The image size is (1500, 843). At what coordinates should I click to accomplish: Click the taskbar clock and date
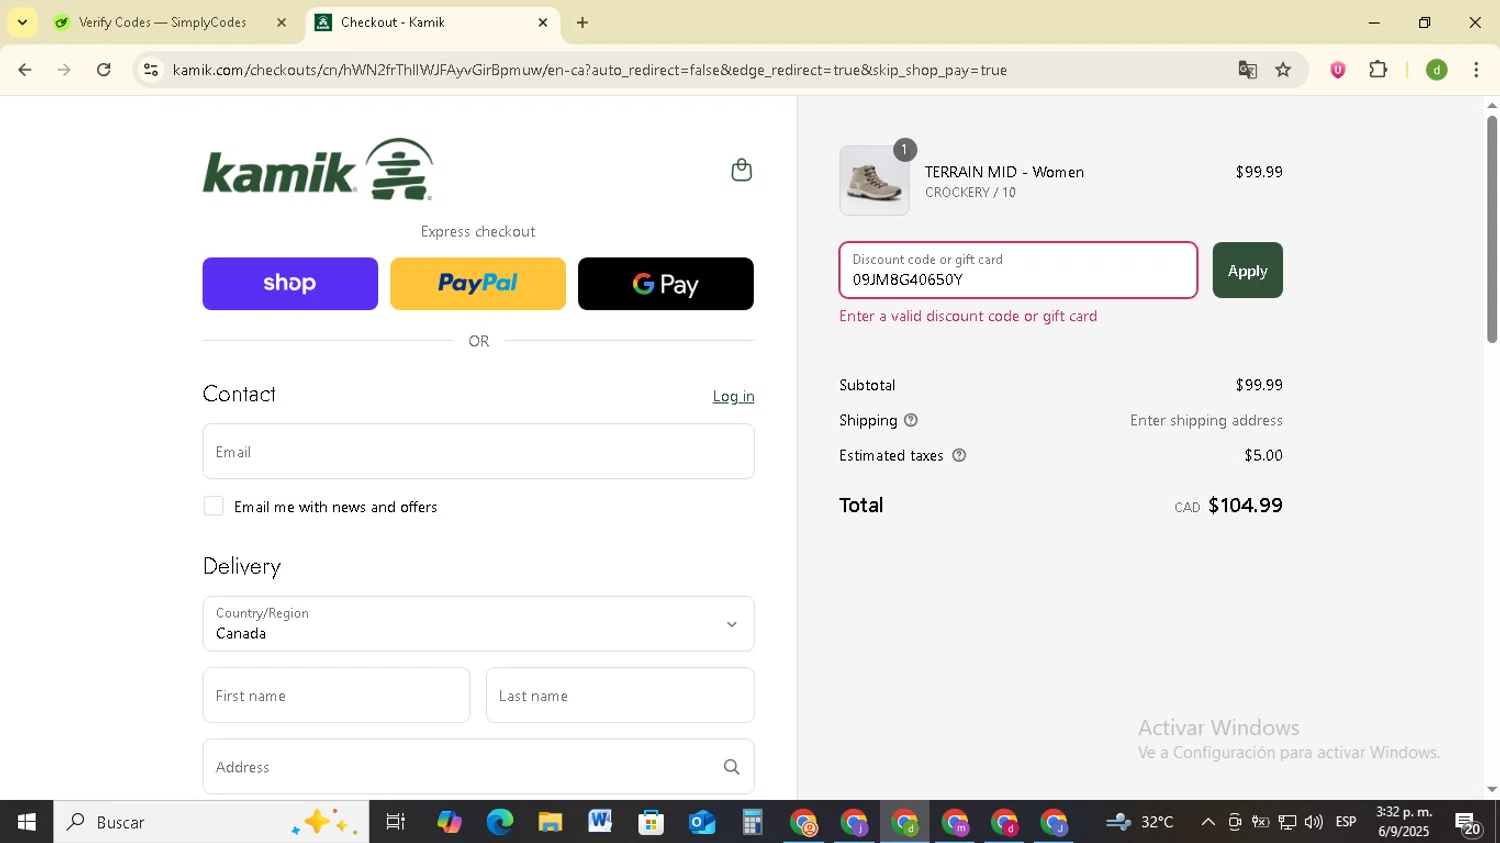[1404, 822]
